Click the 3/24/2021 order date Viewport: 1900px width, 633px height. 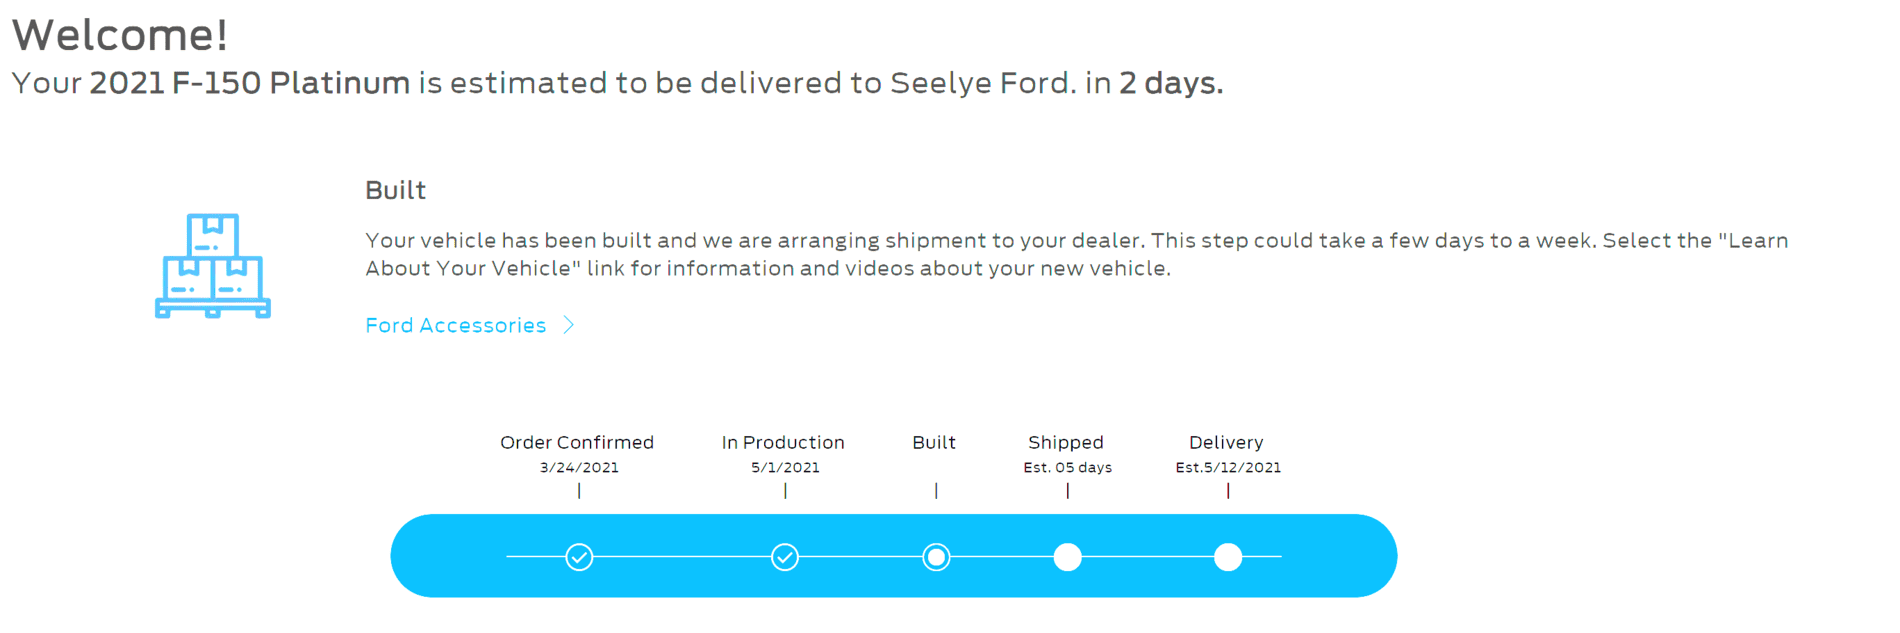(579, 468)
